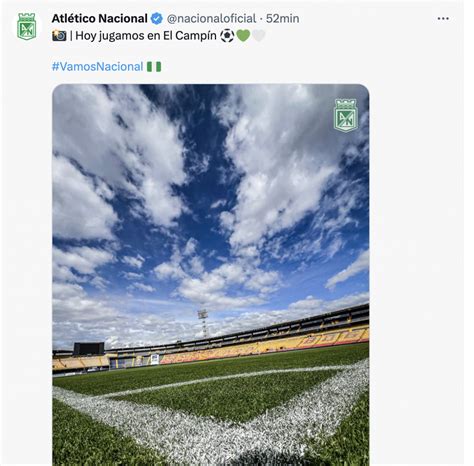
Task: Click the tweet text 'Hoy jugamos en El Campín'
Action: [x=146, y=36]
